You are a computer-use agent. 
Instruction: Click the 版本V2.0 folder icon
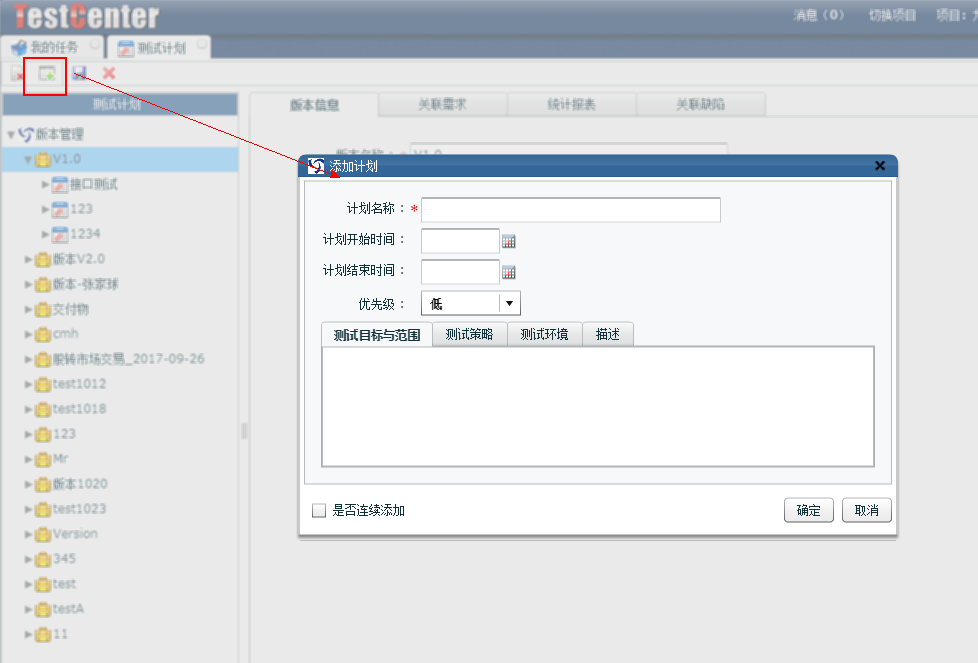(43, 259)
